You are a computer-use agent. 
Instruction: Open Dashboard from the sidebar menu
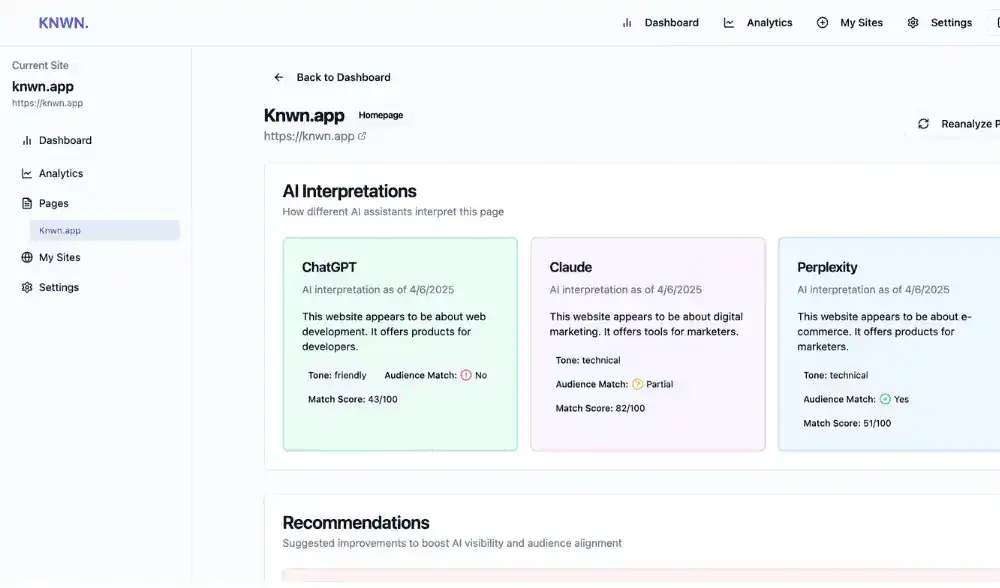pyautogui.click(x=65, y=140)
